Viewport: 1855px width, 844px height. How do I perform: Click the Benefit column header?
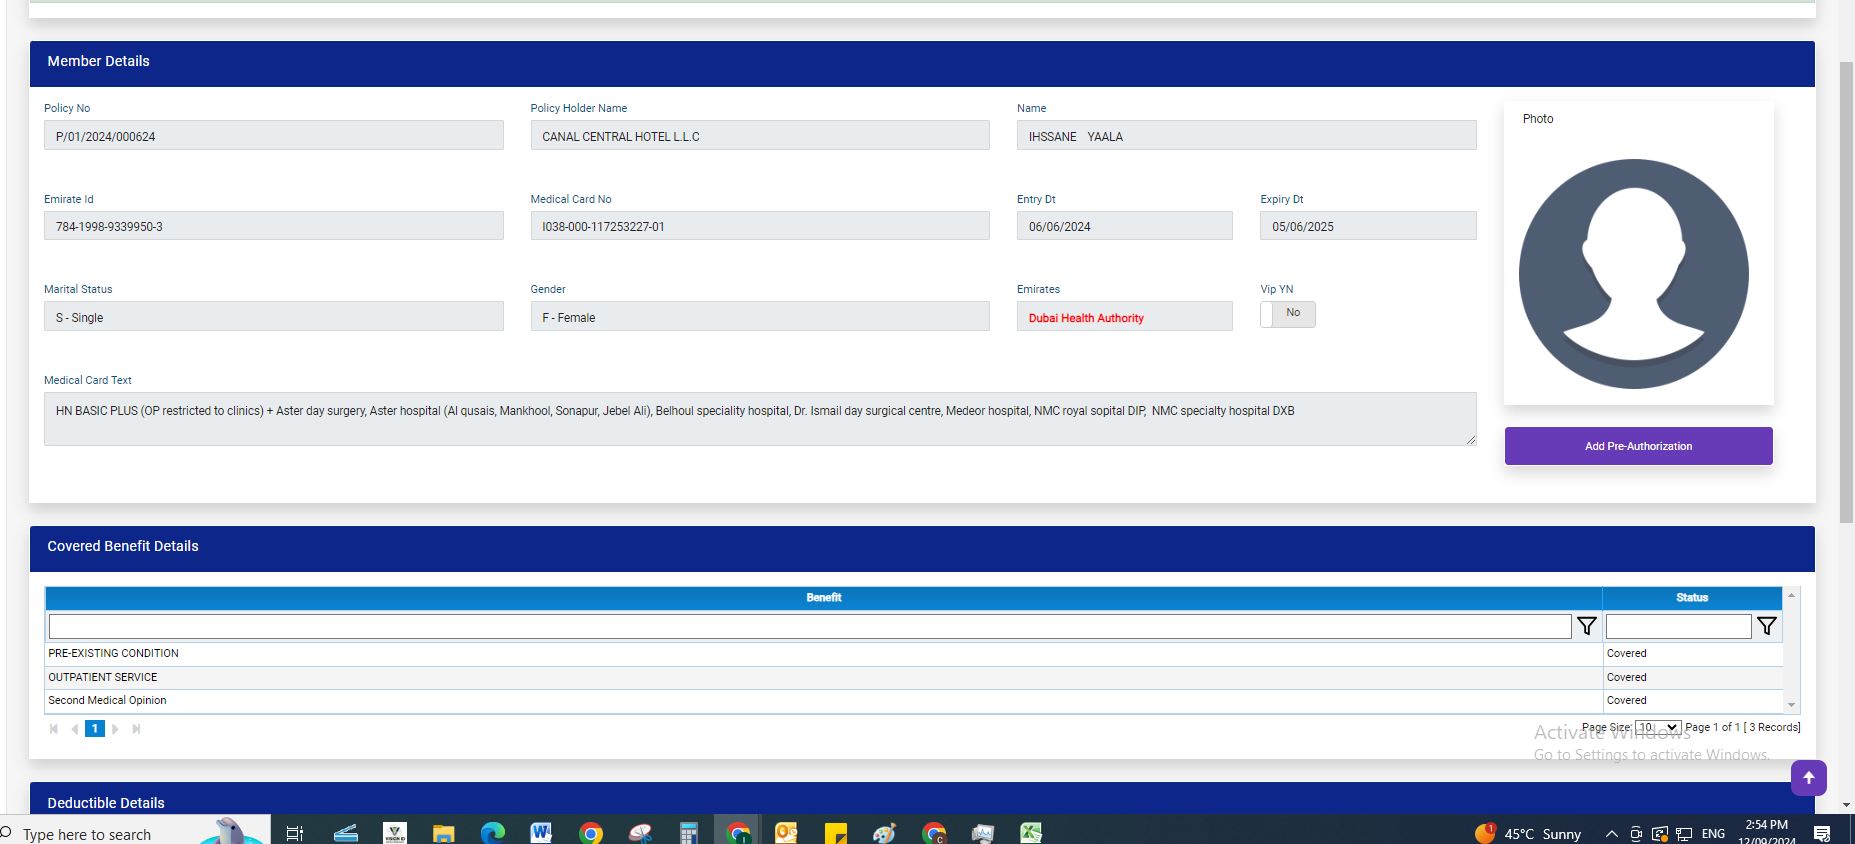[x=823, y=598]
